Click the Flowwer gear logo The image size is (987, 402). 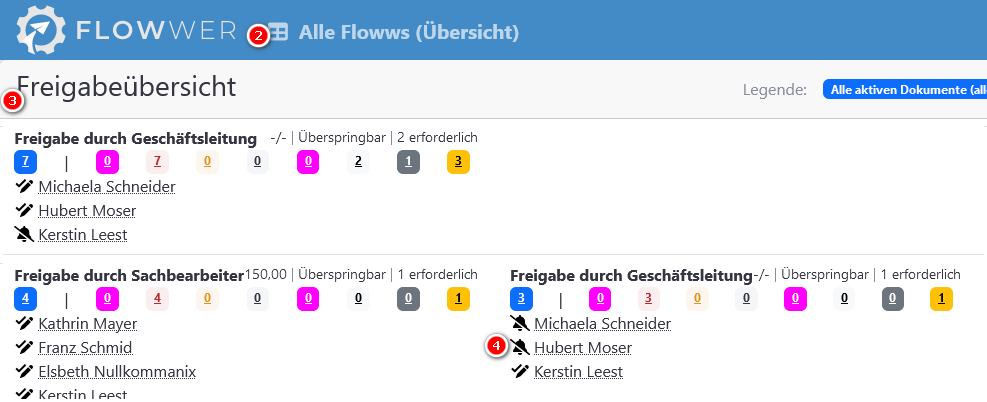point(41,30)
